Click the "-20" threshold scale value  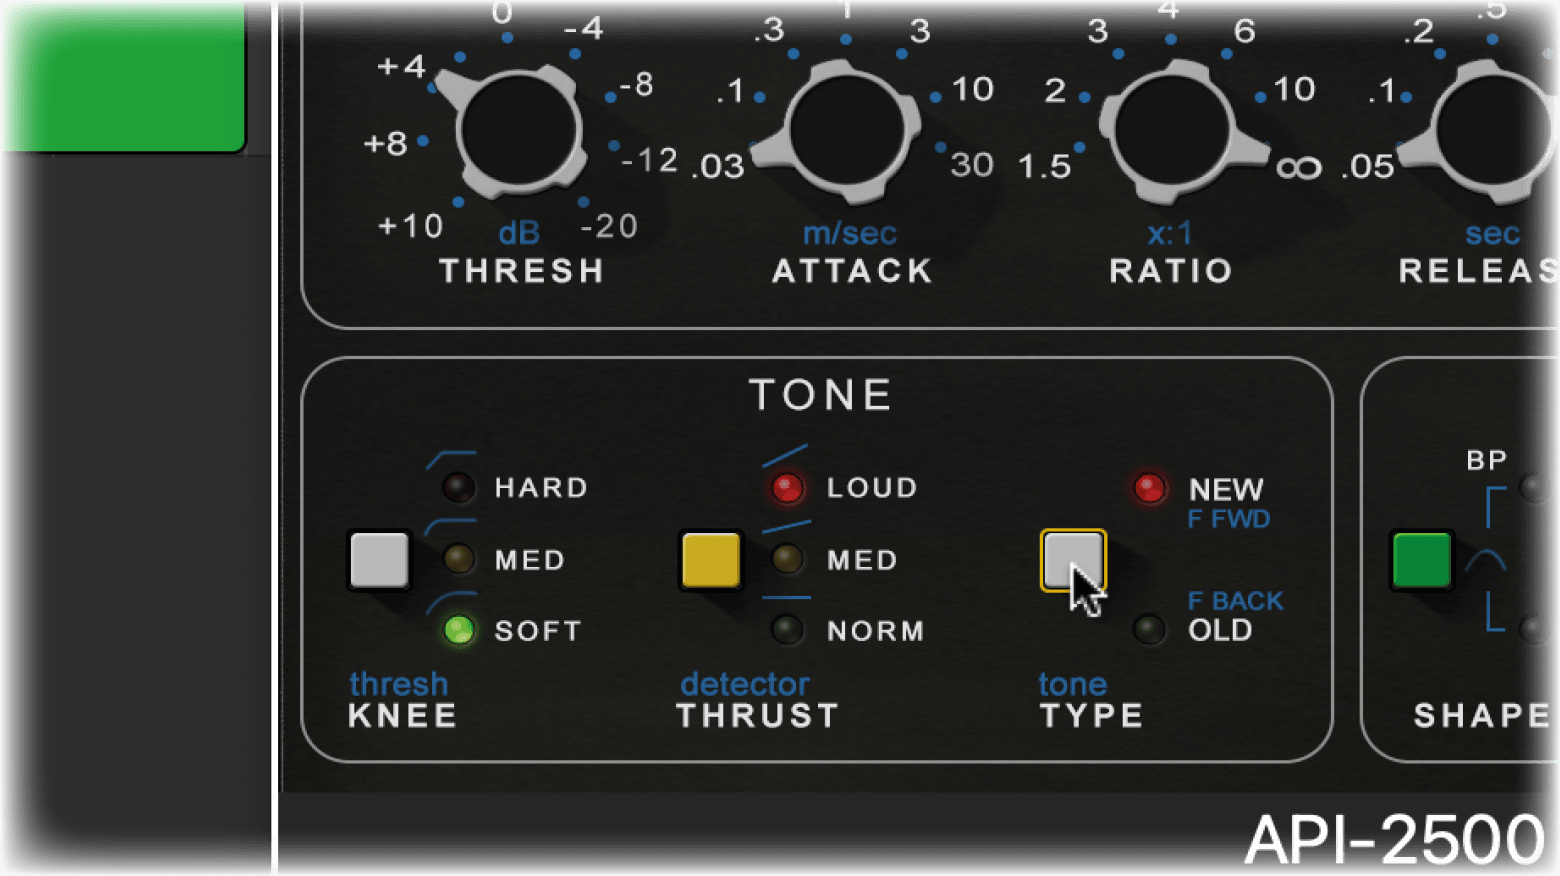[609, 227]
